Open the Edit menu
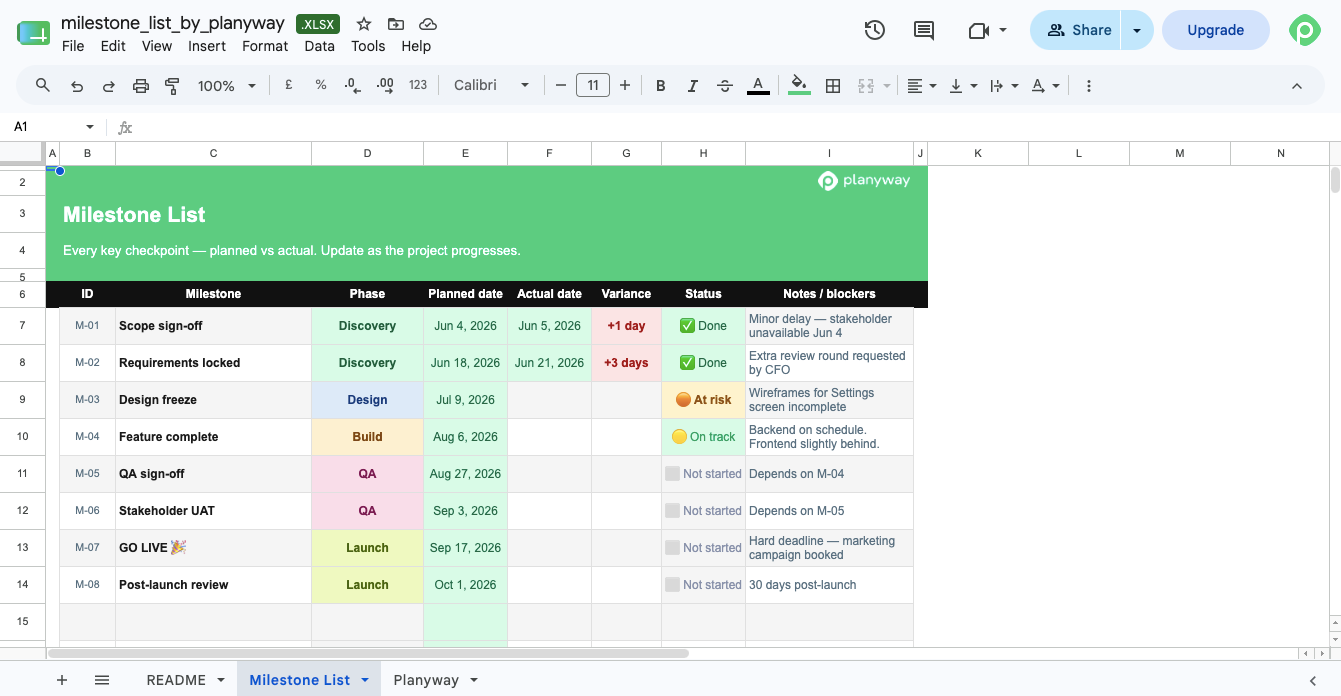The width and height of the screenshot is (1341, 696). [x=113, y=46]
